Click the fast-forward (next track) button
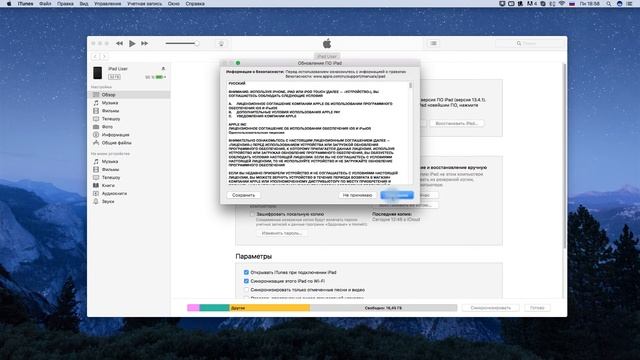640x360 pixels. point(144,43)
